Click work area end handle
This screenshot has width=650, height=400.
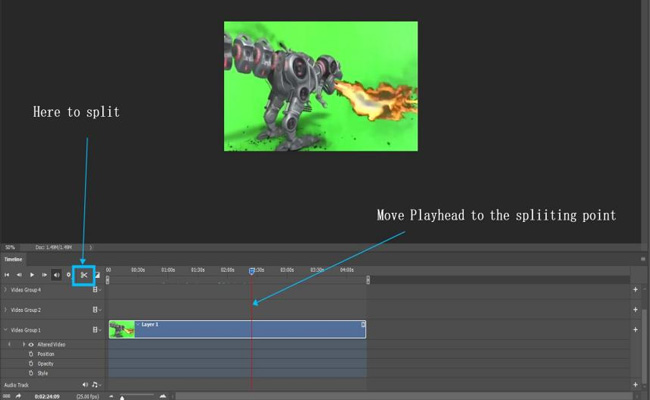368,280
